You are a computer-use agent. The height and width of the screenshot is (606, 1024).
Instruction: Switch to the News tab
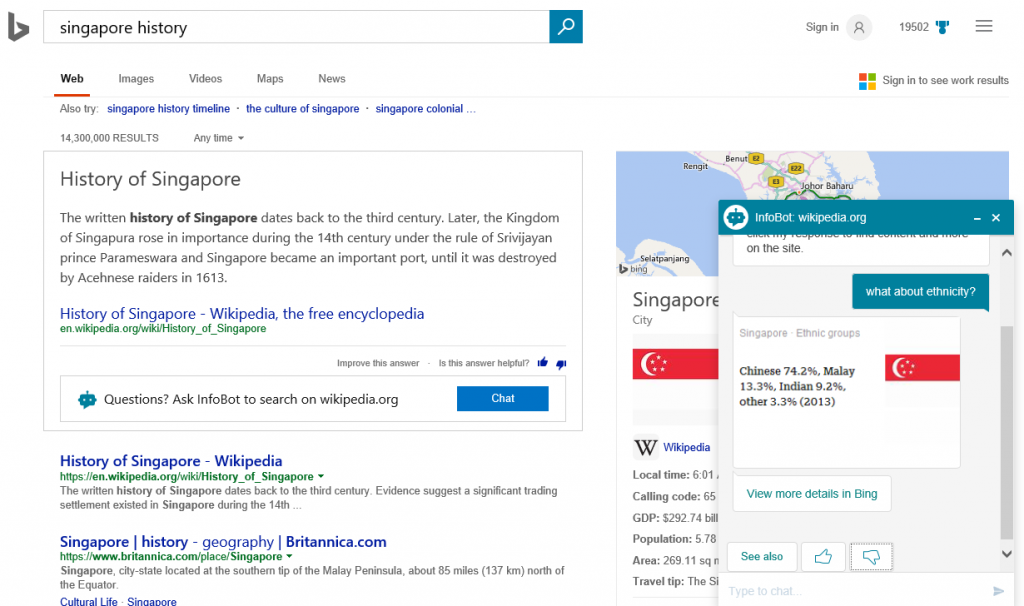(x=332, y=78)
